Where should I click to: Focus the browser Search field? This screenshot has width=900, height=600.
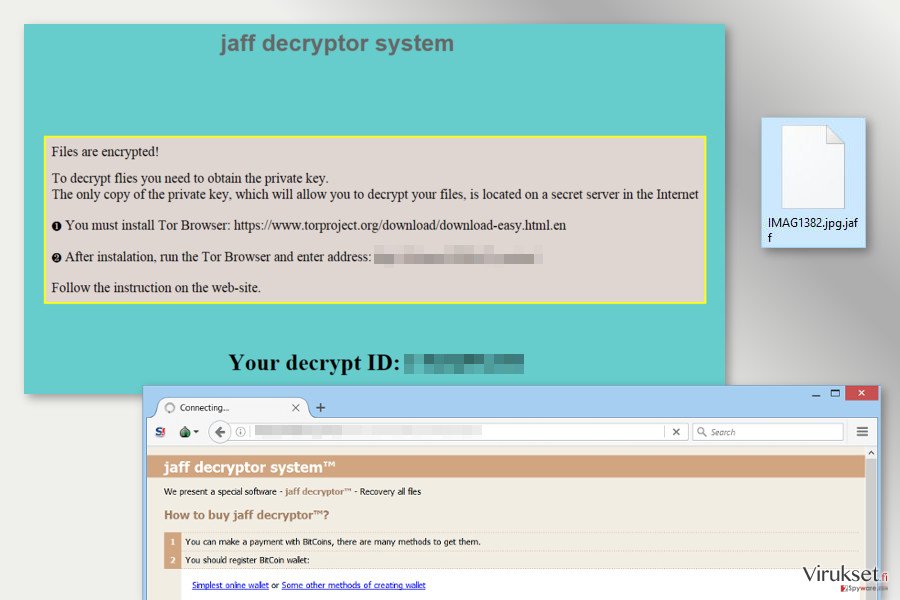768,432
